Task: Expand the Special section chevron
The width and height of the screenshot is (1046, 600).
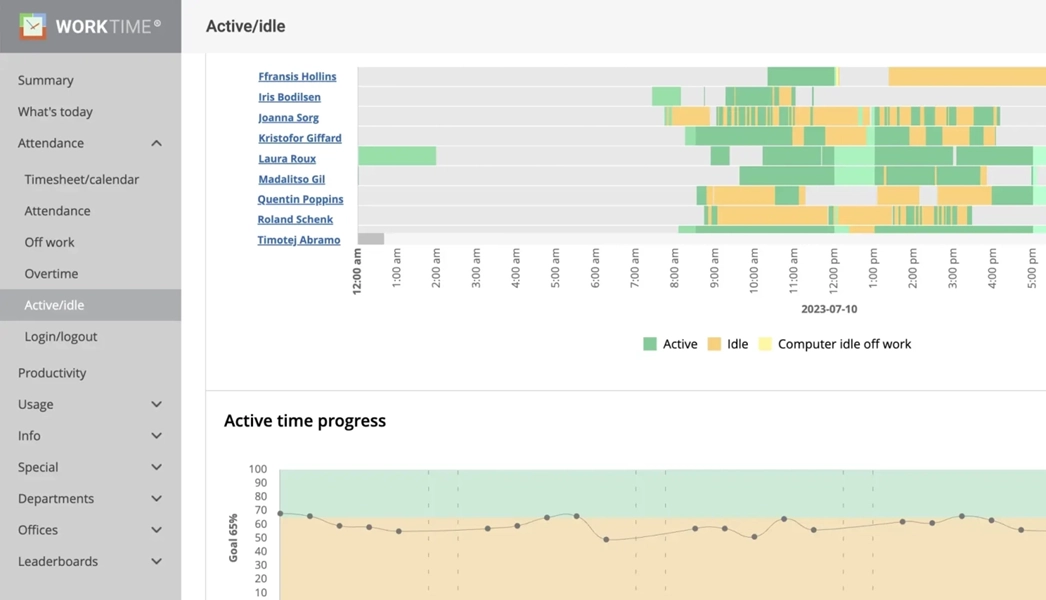Action: [x=156, y=467]
